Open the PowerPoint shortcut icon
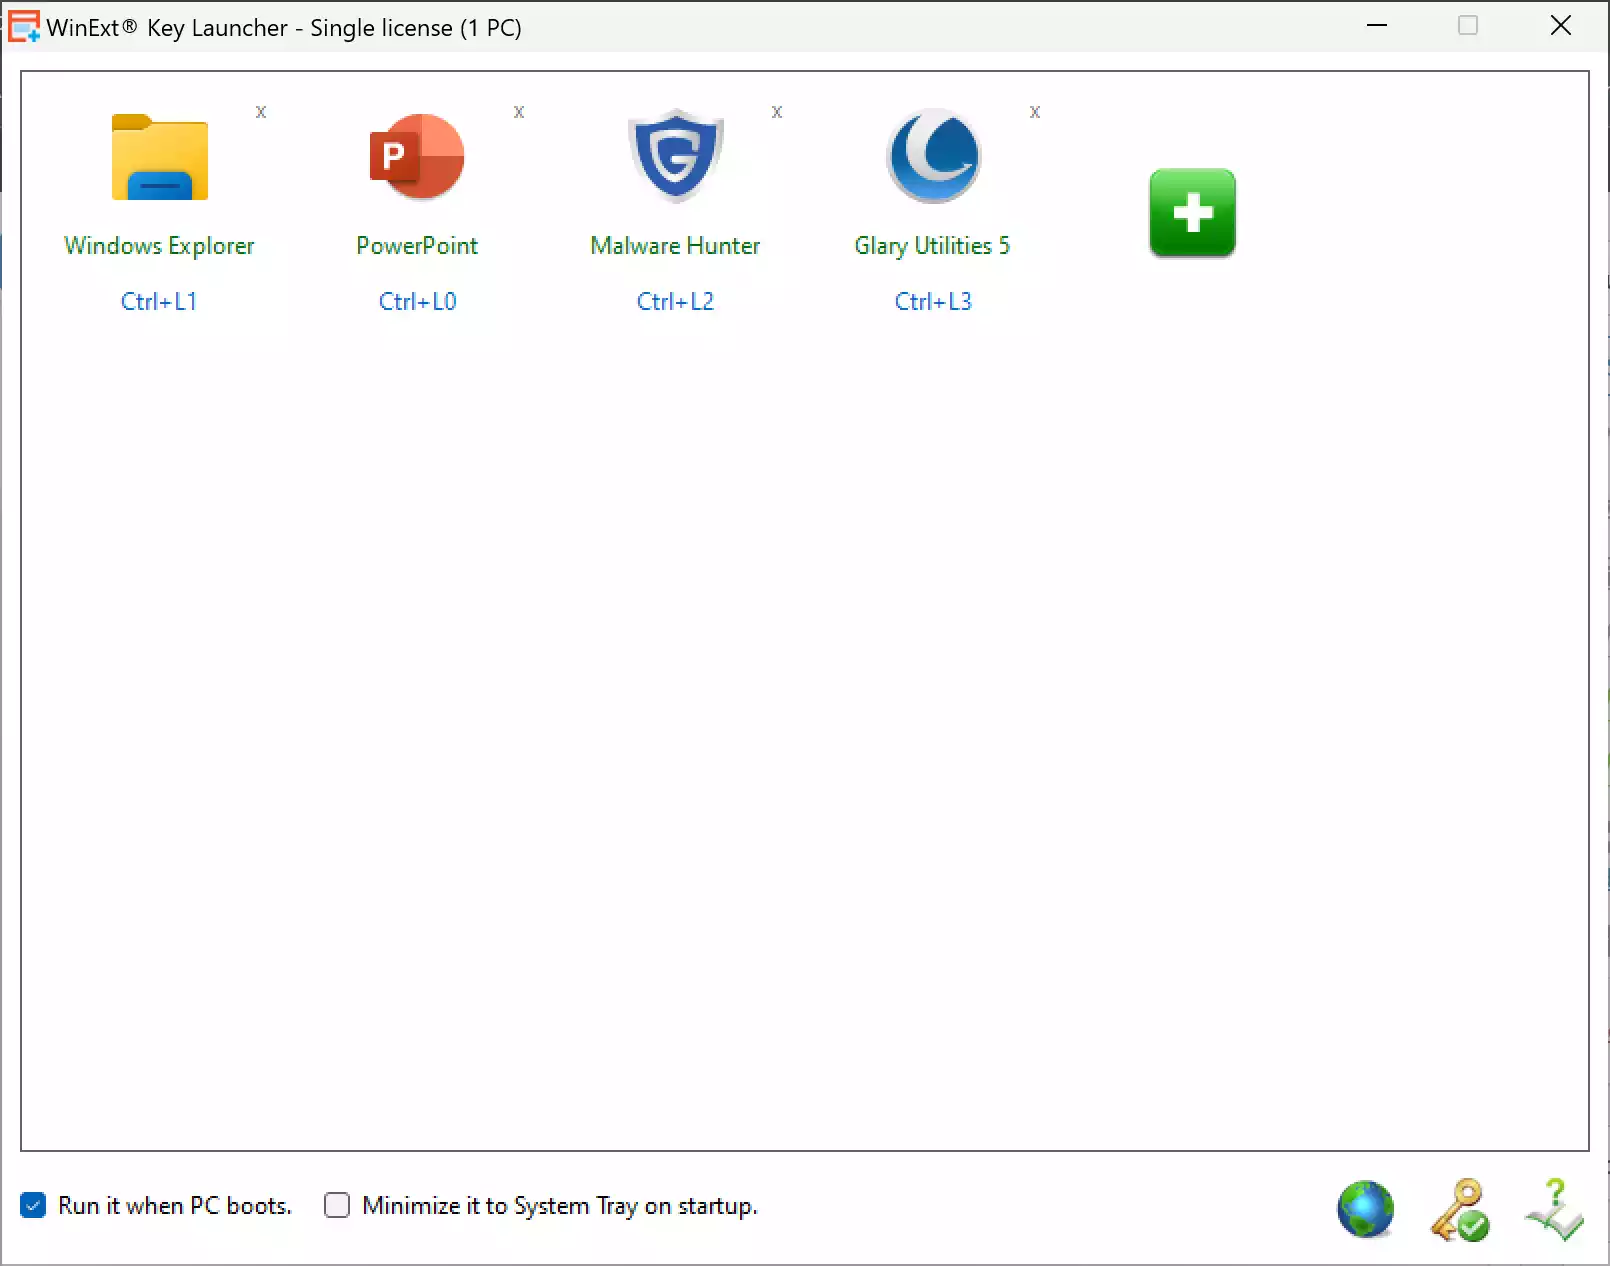 tap(417, 157)
